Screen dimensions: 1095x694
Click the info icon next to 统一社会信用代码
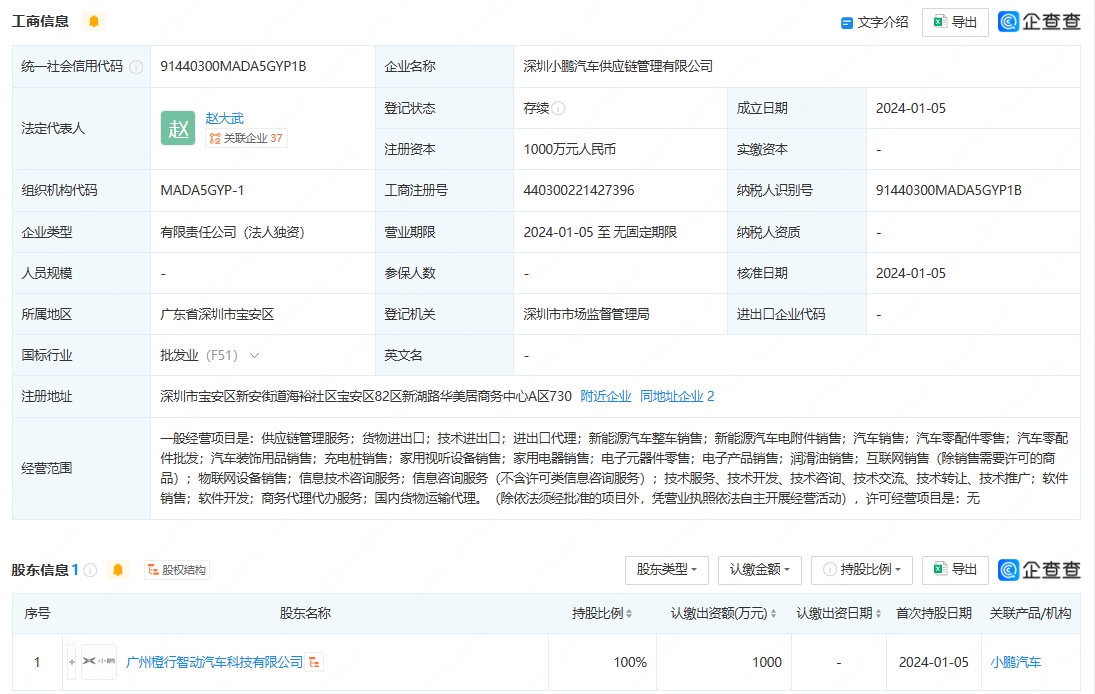click(x=136, y=67)
